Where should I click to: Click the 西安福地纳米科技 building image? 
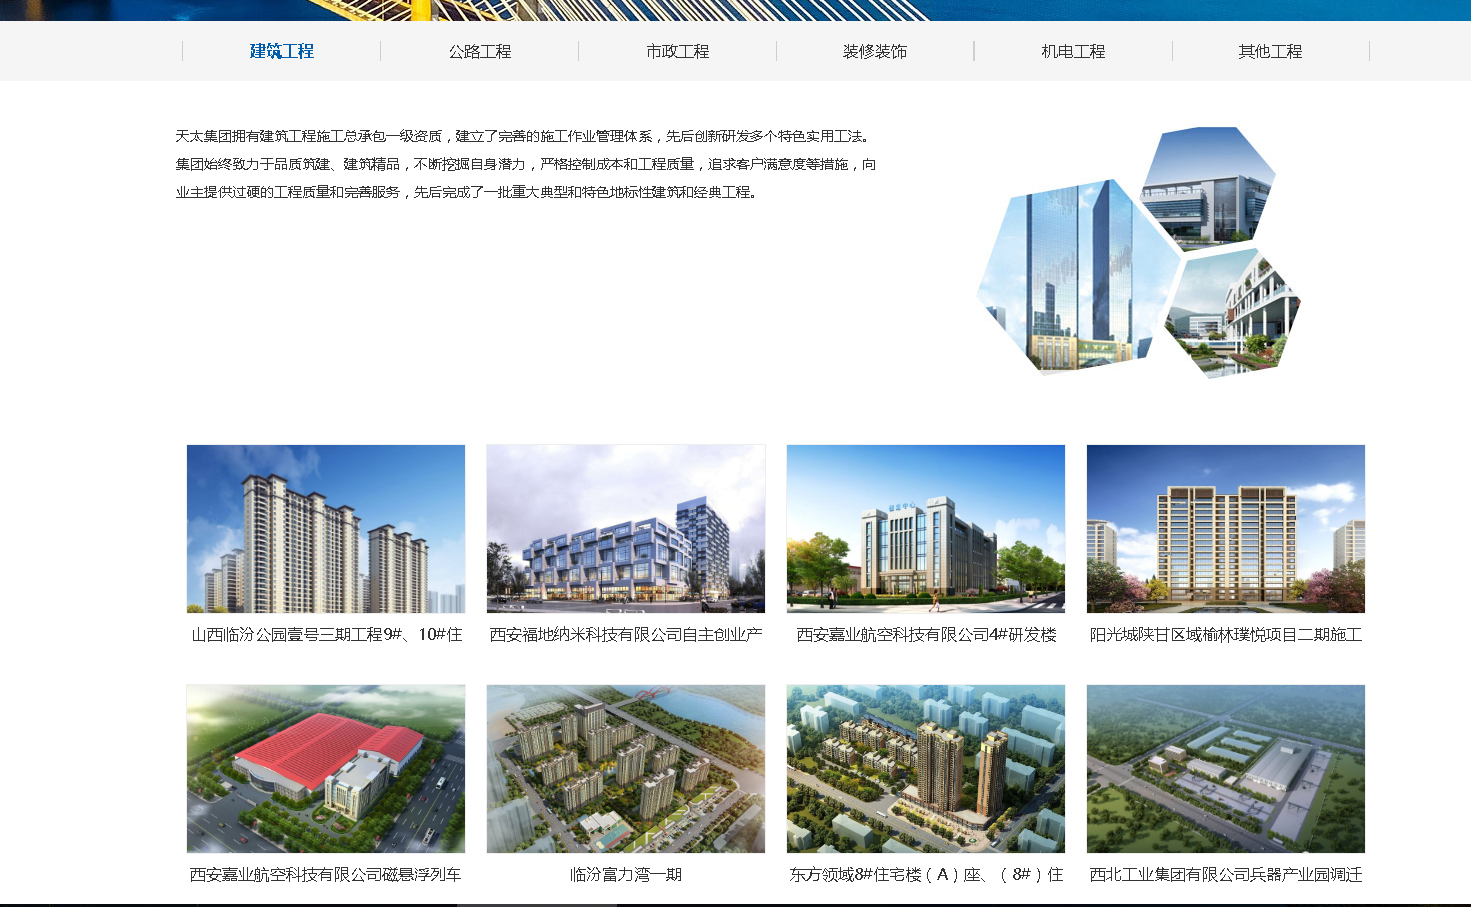tap(626, 528)
